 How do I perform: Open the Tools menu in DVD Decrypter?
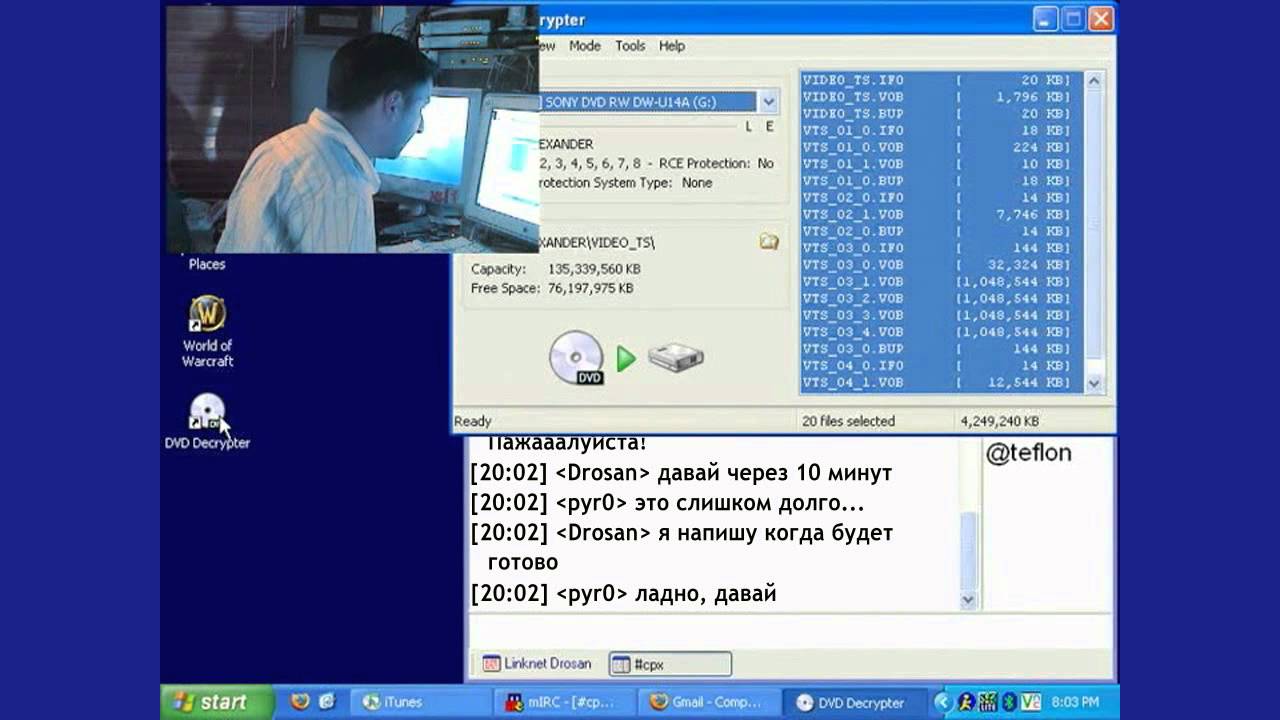coord(630,46)
